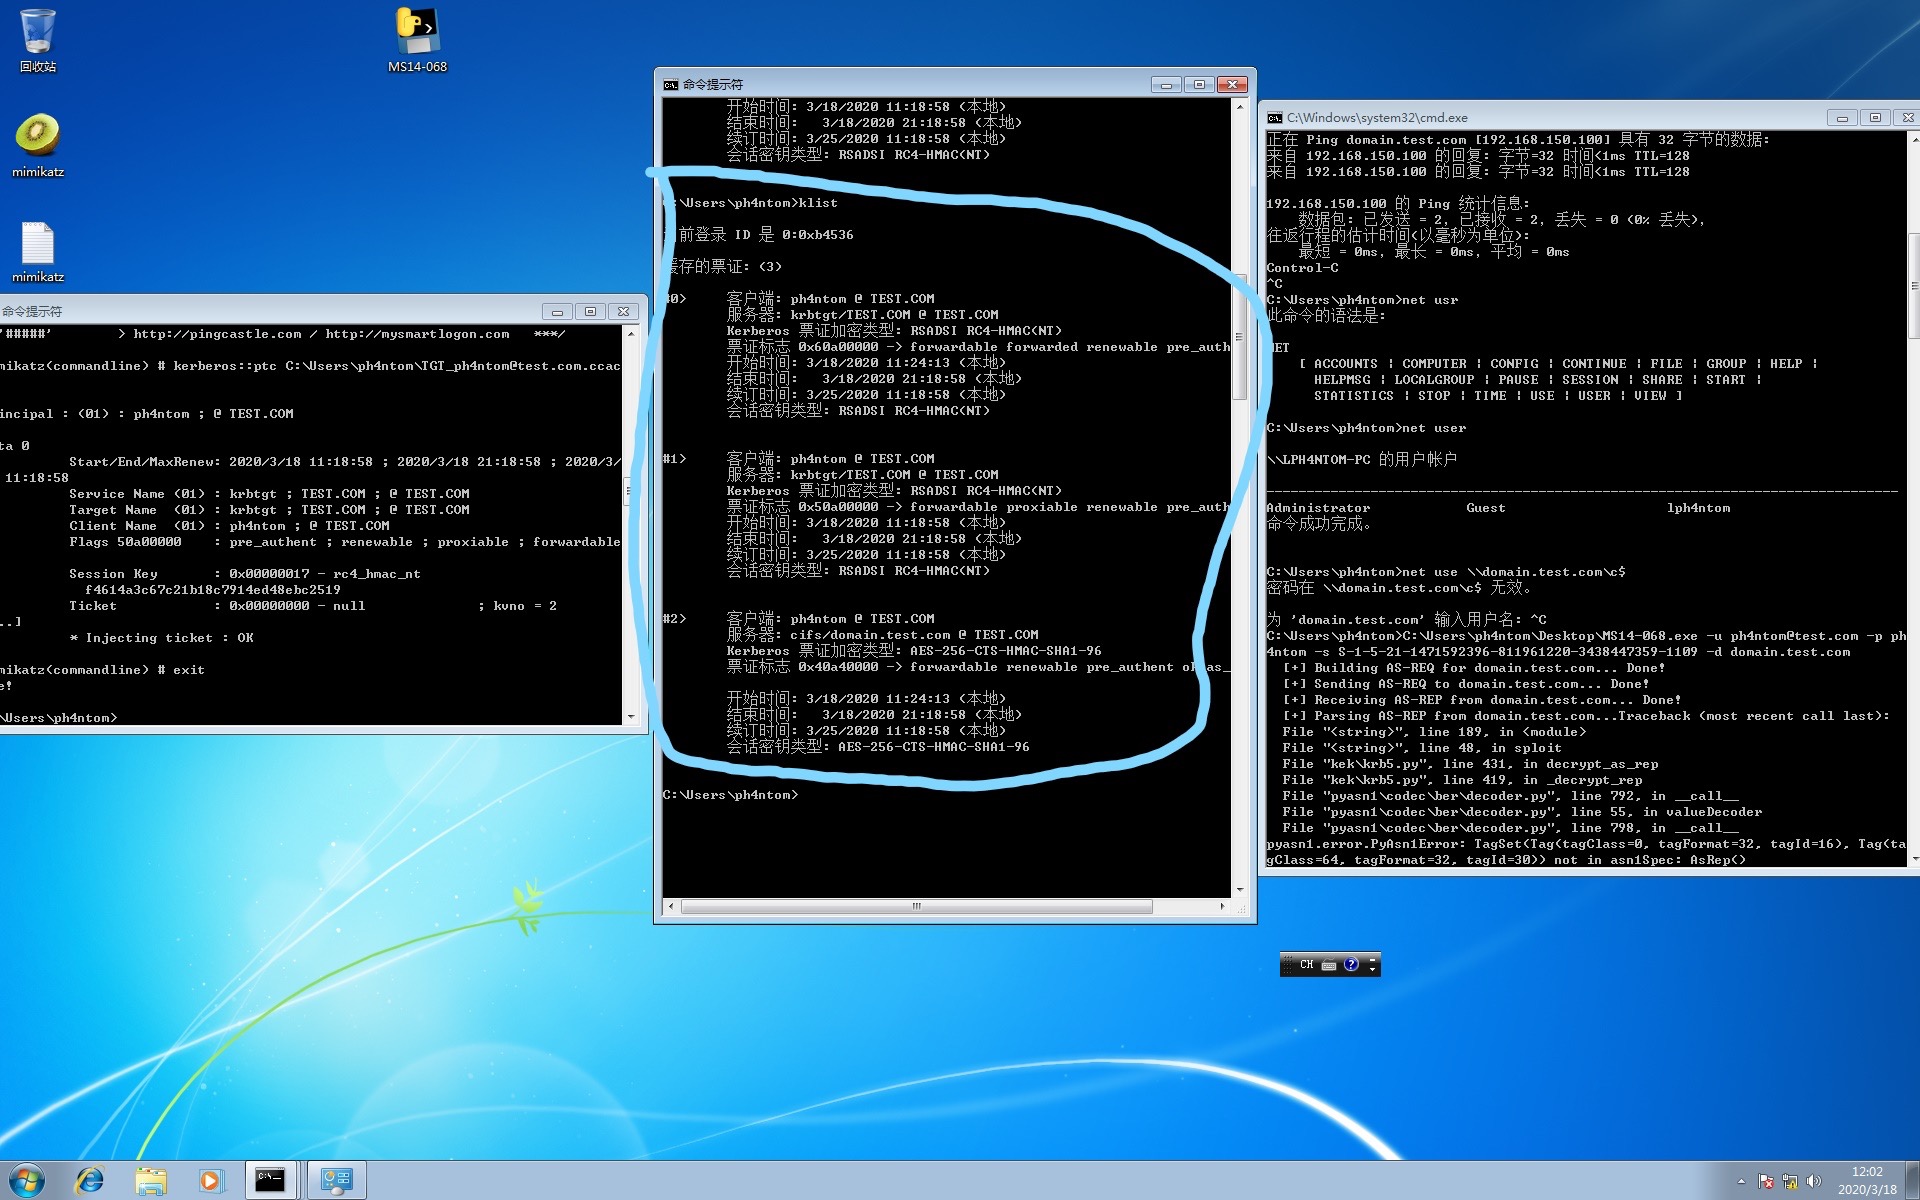The width and height of the screenshot is (1920, 1200).
Task: Click vertical scrollbar thumb in klist window
Action: pos(1240,337)
